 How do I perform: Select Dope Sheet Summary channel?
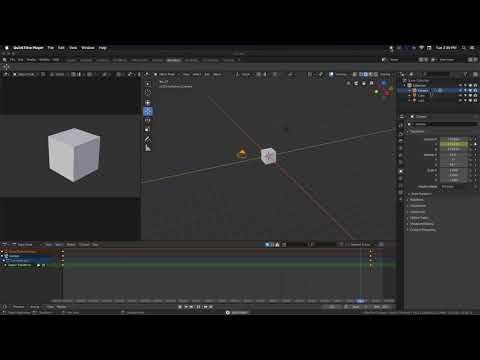coord(23,251)
